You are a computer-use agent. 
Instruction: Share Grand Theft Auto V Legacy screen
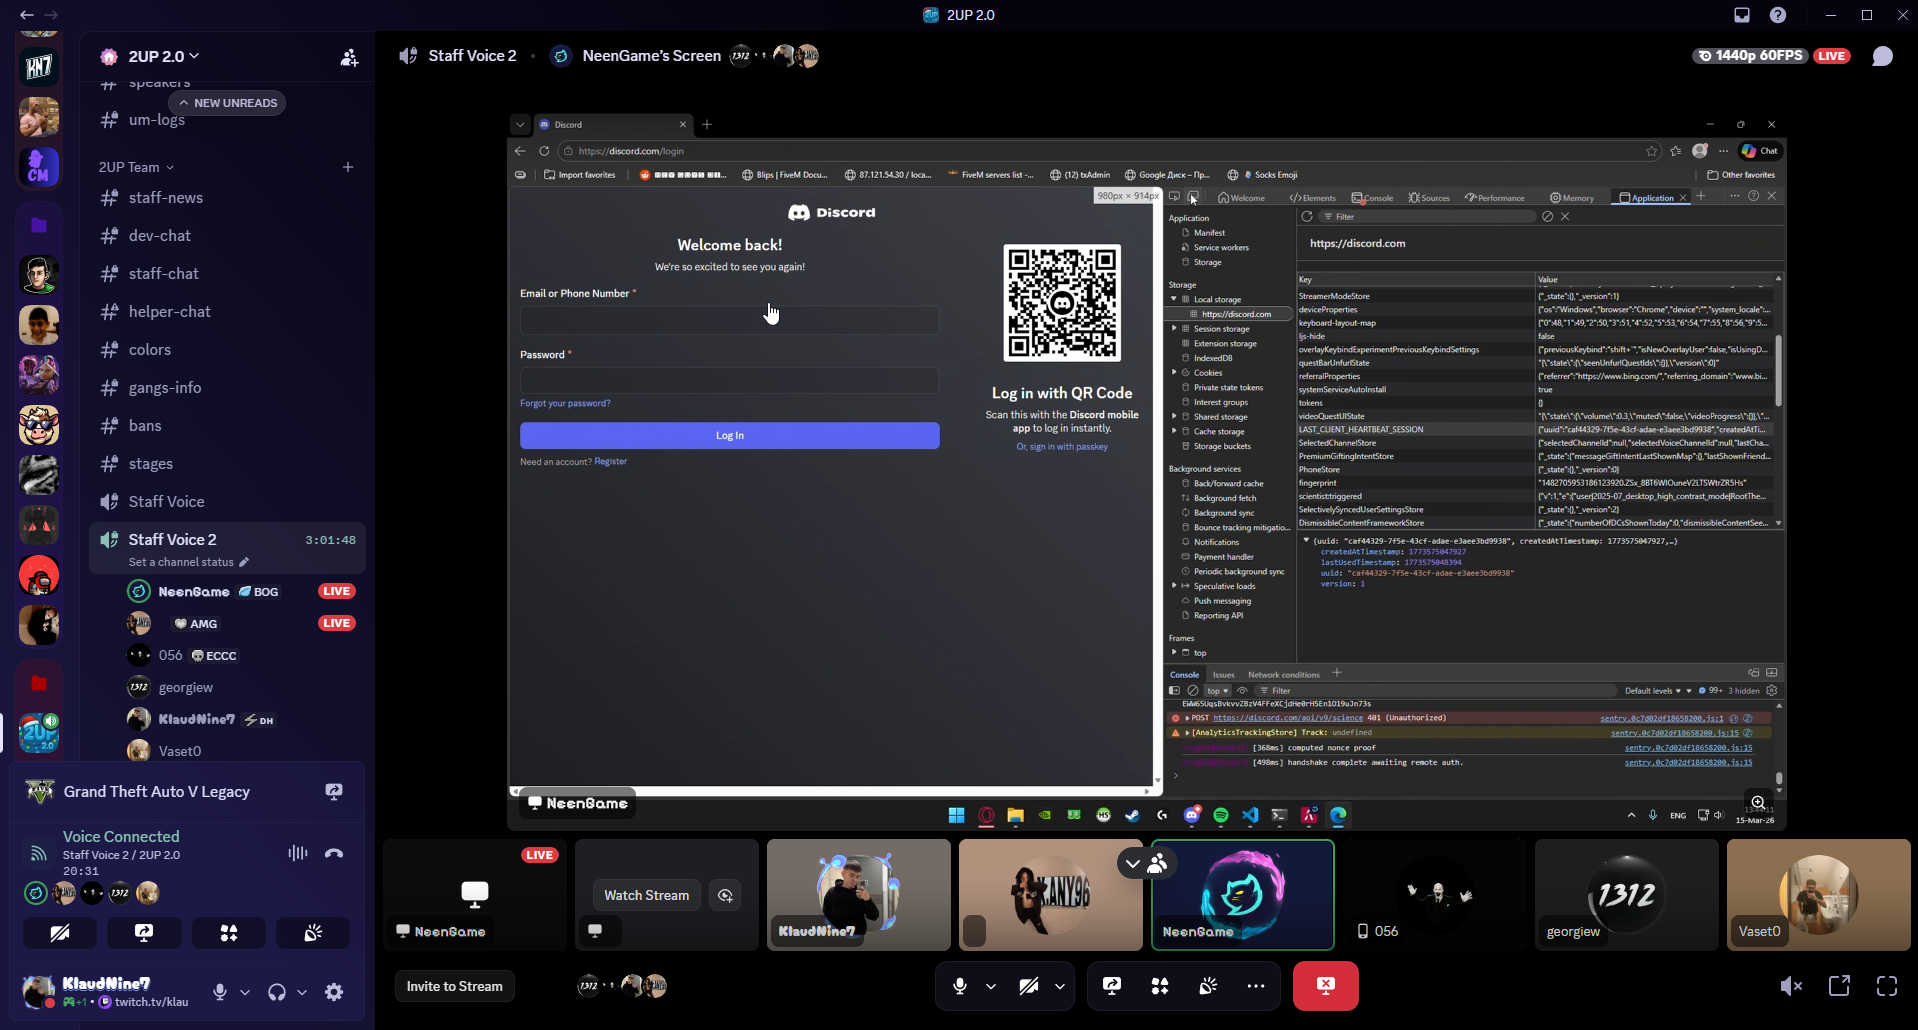pos(334,791)
